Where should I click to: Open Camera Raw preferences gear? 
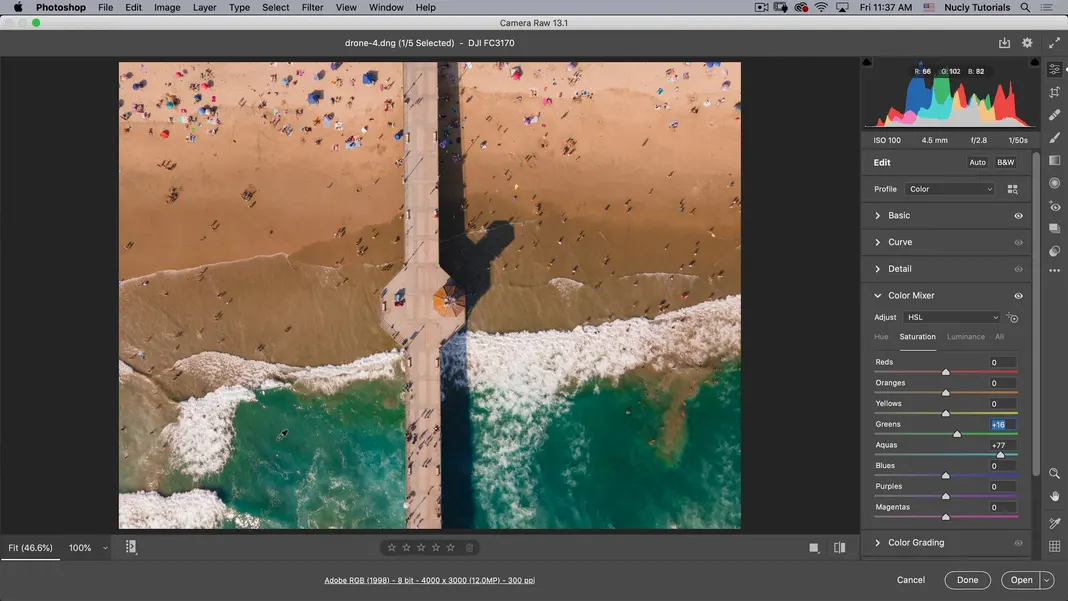tap(1027, 43)
